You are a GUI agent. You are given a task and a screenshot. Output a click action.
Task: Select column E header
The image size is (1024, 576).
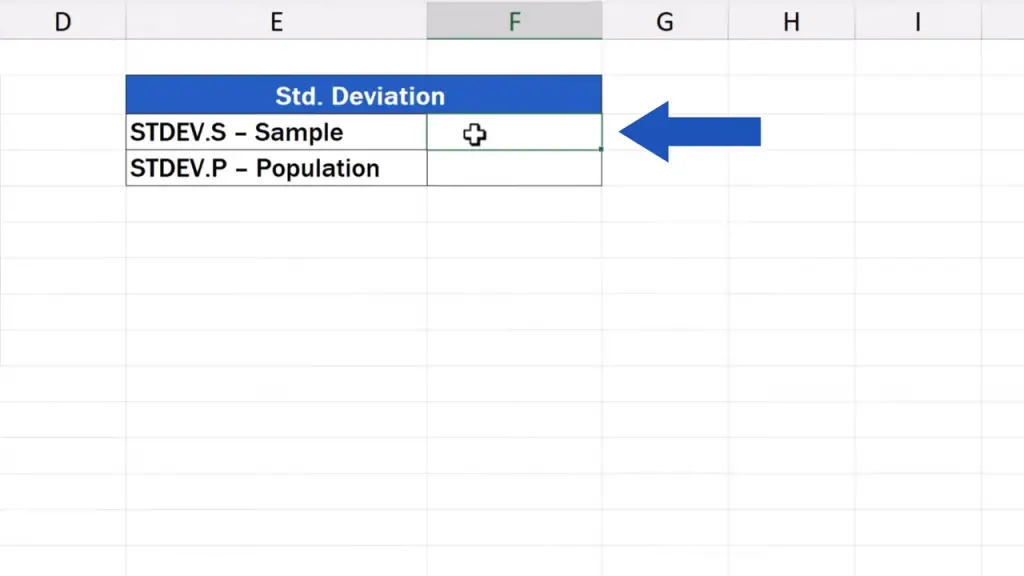pos(276,21)
